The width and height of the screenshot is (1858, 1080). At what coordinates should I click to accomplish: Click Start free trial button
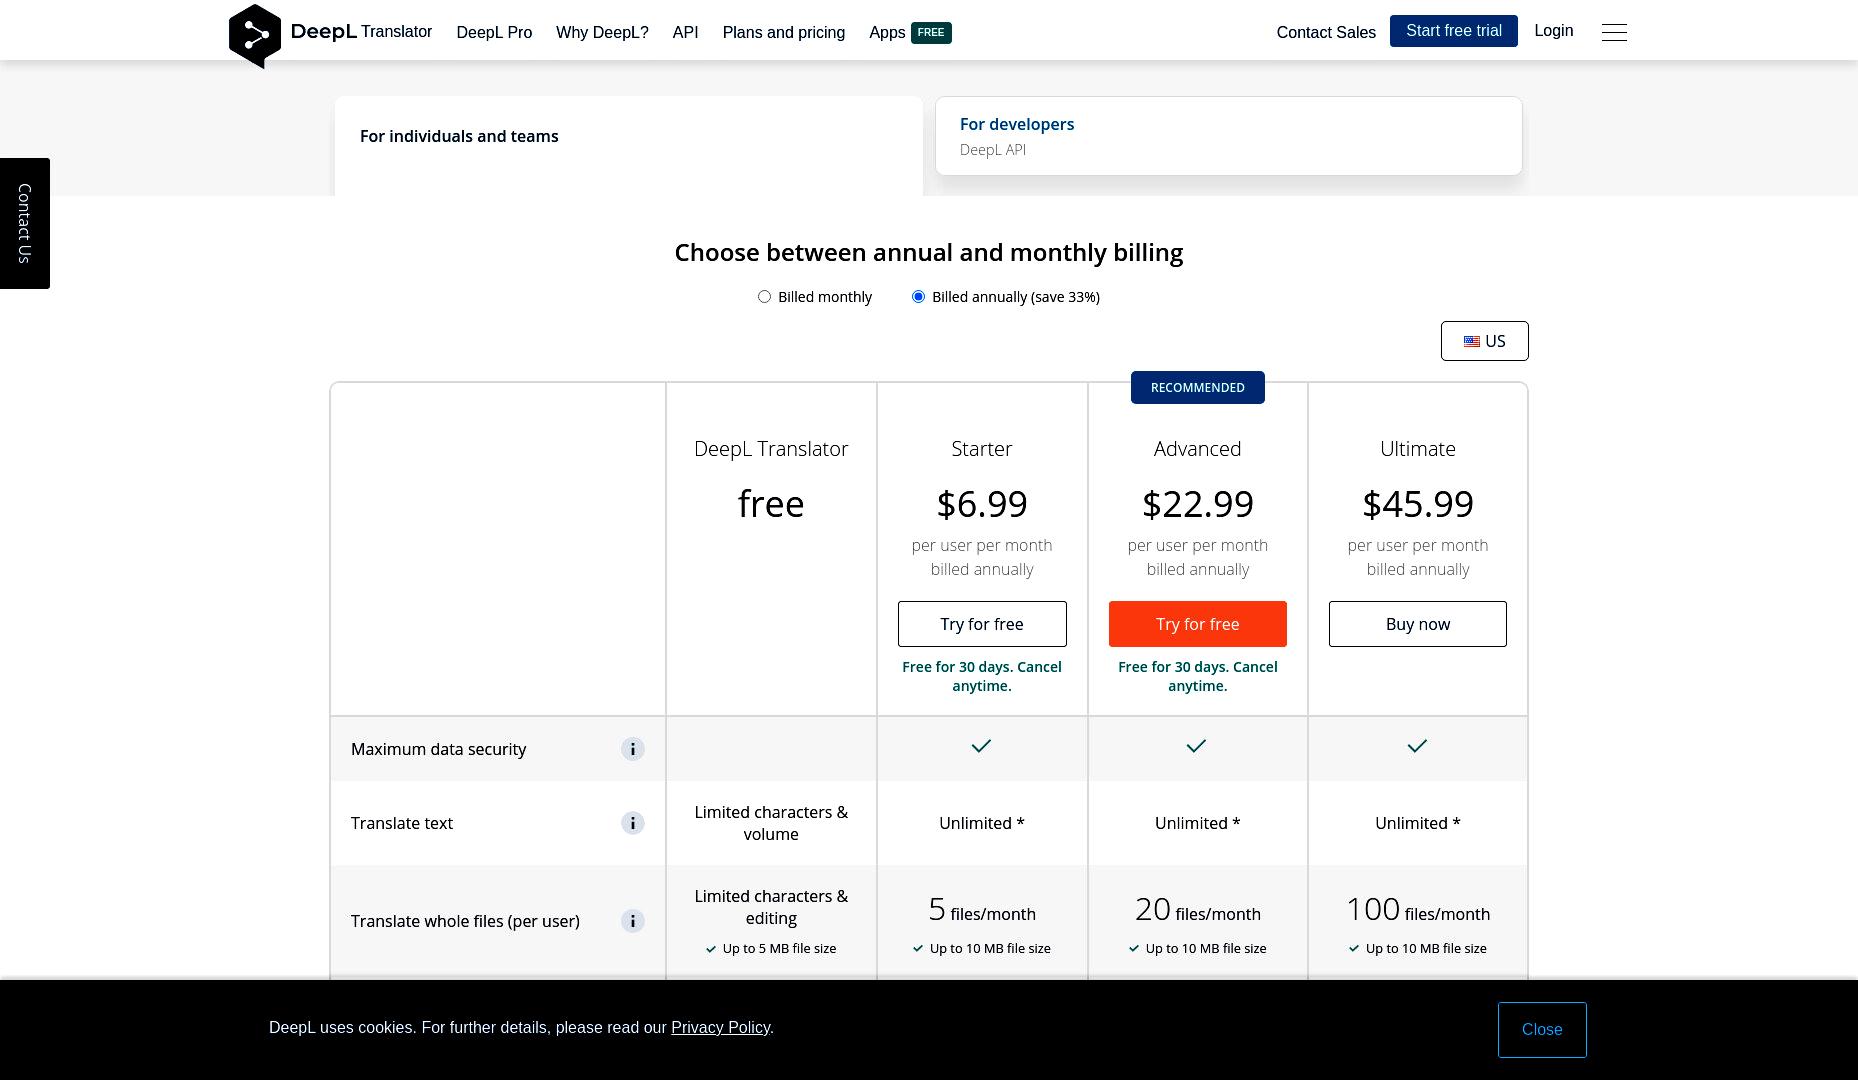pos(1453,31)
